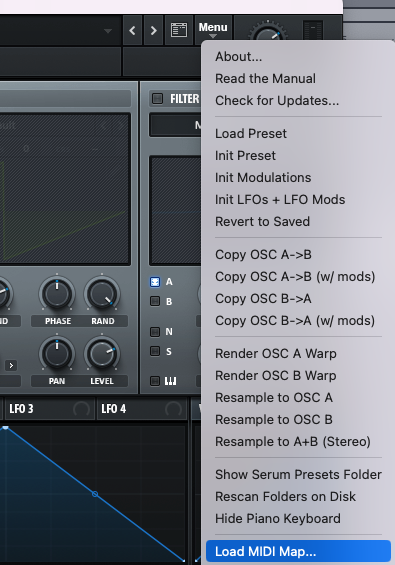Click the filter response display
The height and width of the screenshot is (565, 395).
[176, 210]
